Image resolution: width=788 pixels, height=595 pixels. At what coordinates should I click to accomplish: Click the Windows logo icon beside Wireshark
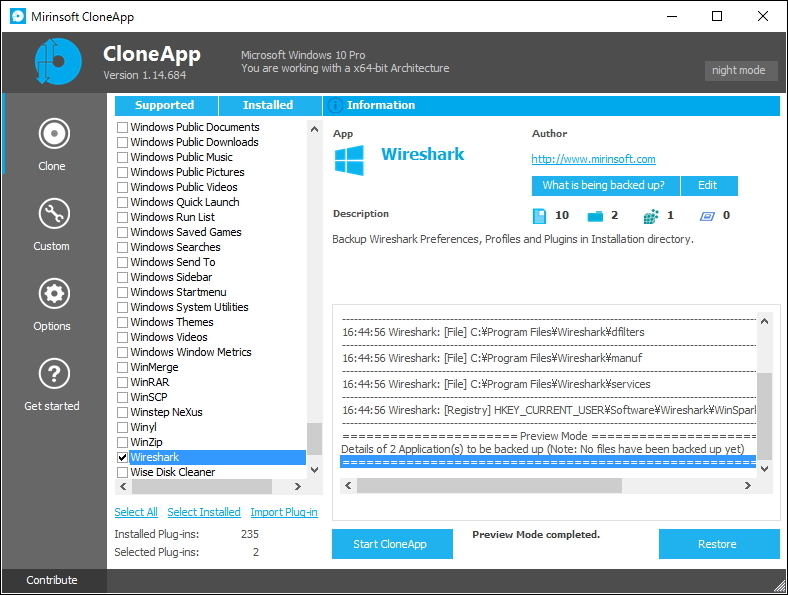tap(349, 160)
